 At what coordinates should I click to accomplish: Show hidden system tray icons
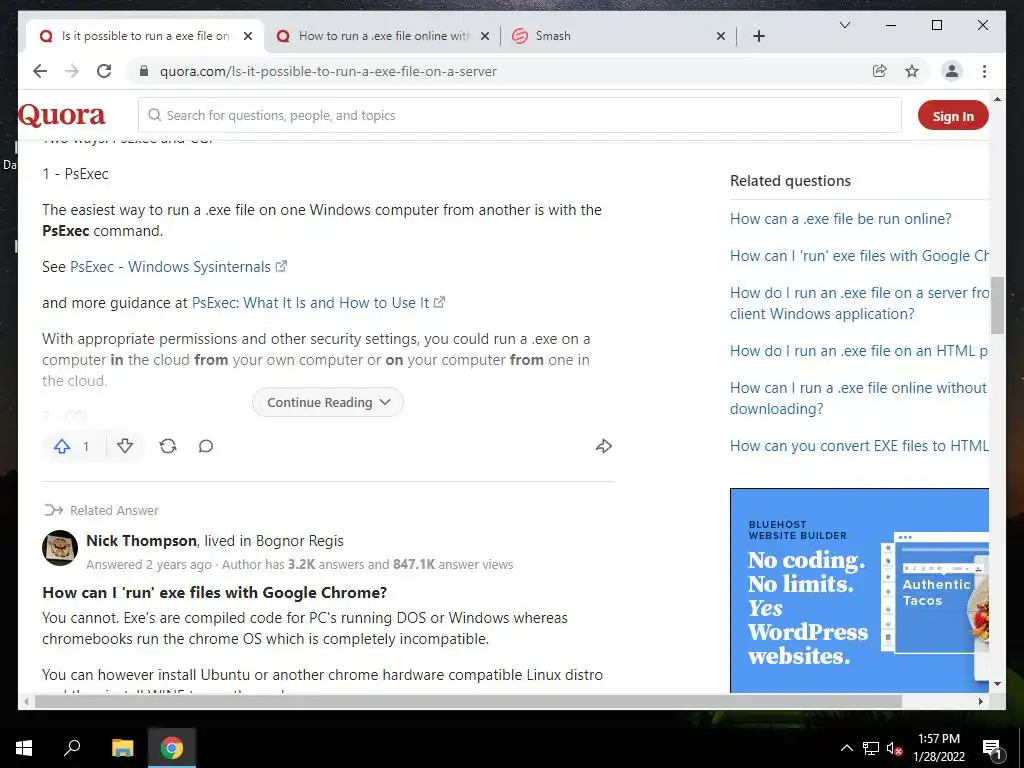846,748
